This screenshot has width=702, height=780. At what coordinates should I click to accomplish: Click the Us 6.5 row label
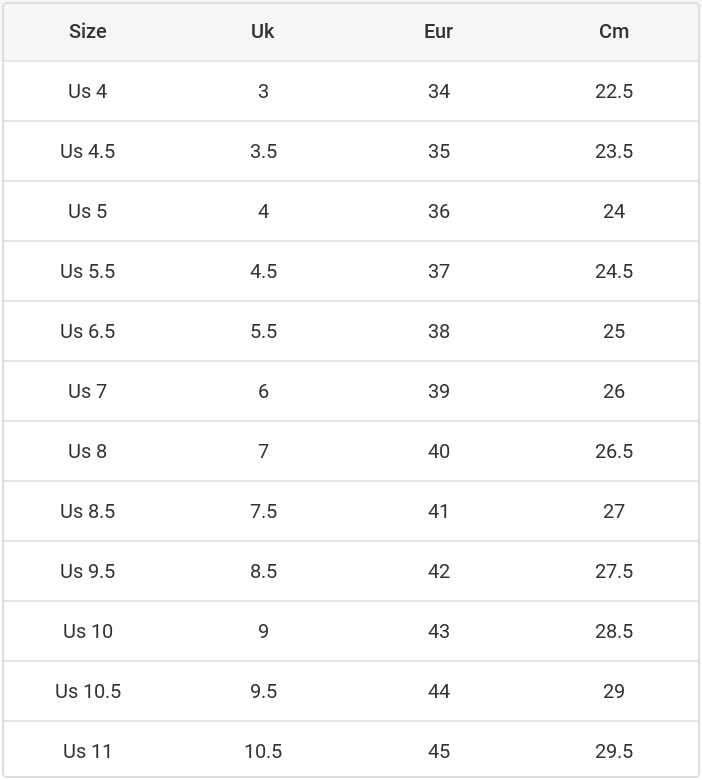[88, 331]
